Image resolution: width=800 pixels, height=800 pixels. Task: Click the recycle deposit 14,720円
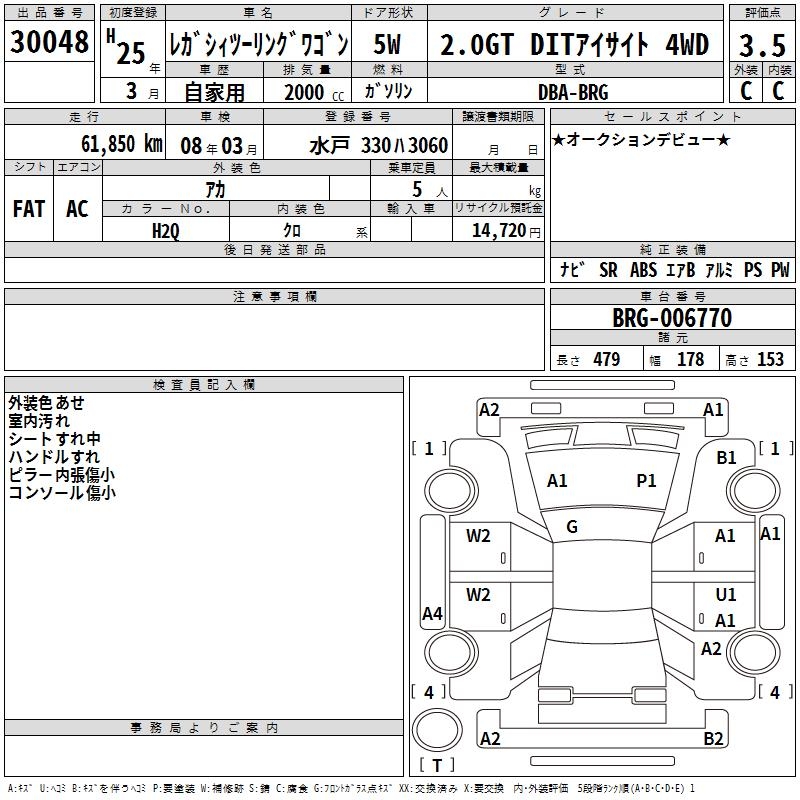(506, 231)
